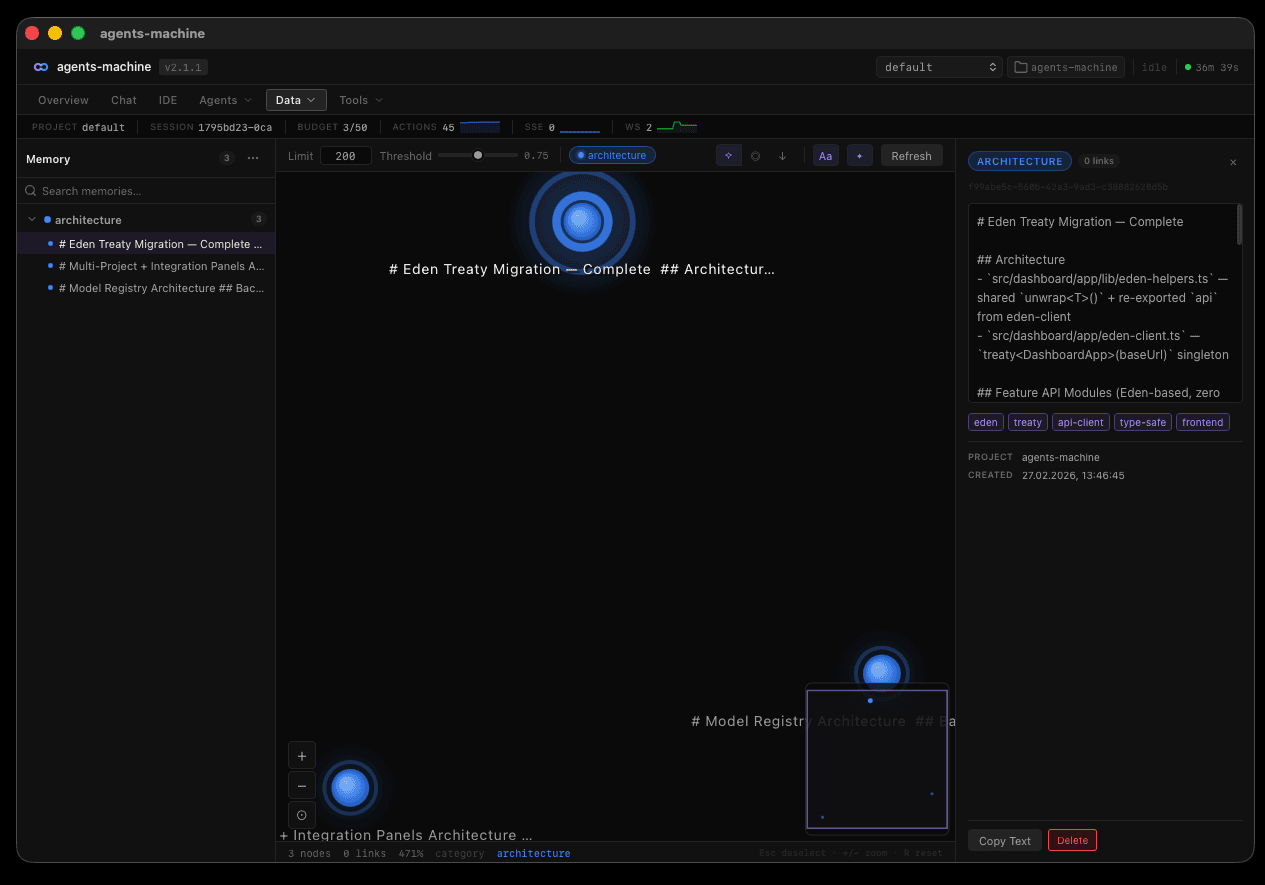Switch to the Overview tab
Viewport: 1265px width, 885px height.
(63, 100)
